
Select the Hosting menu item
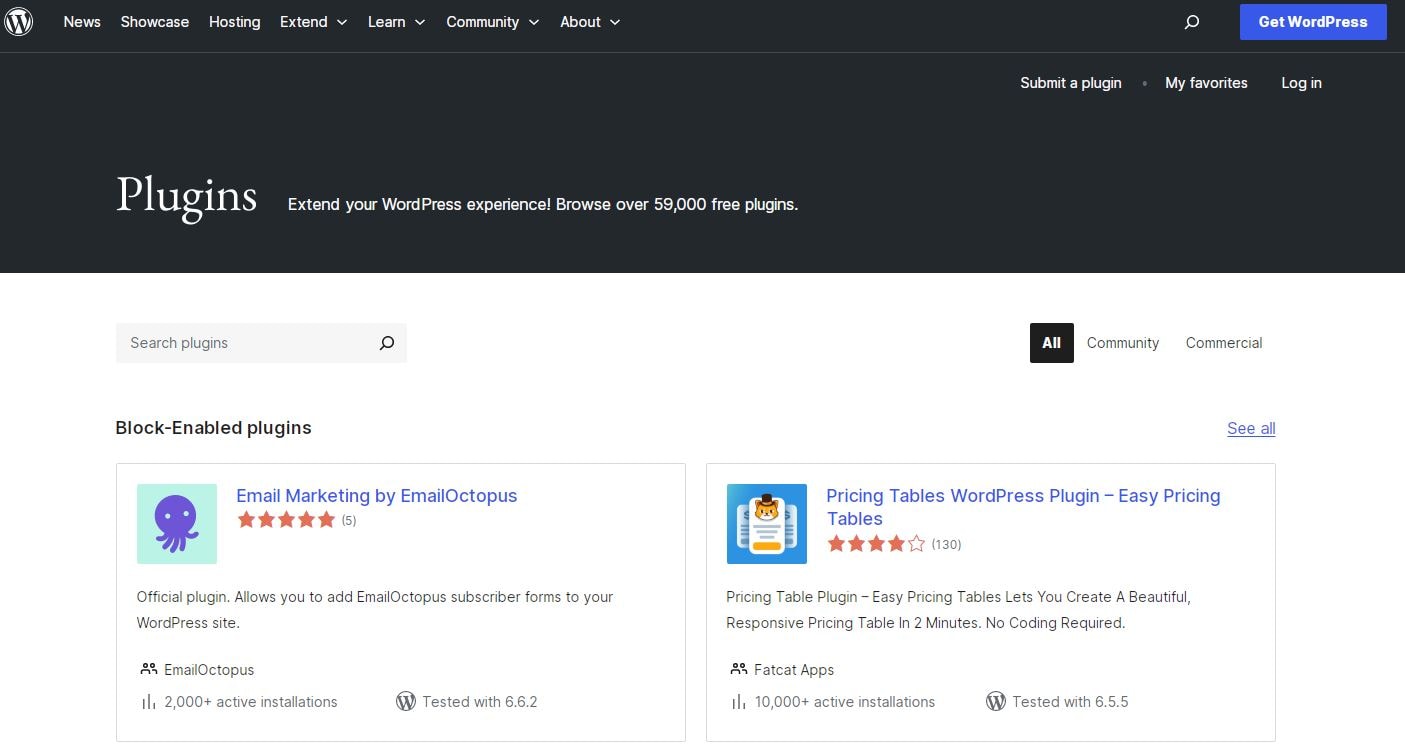click(234, 21)
